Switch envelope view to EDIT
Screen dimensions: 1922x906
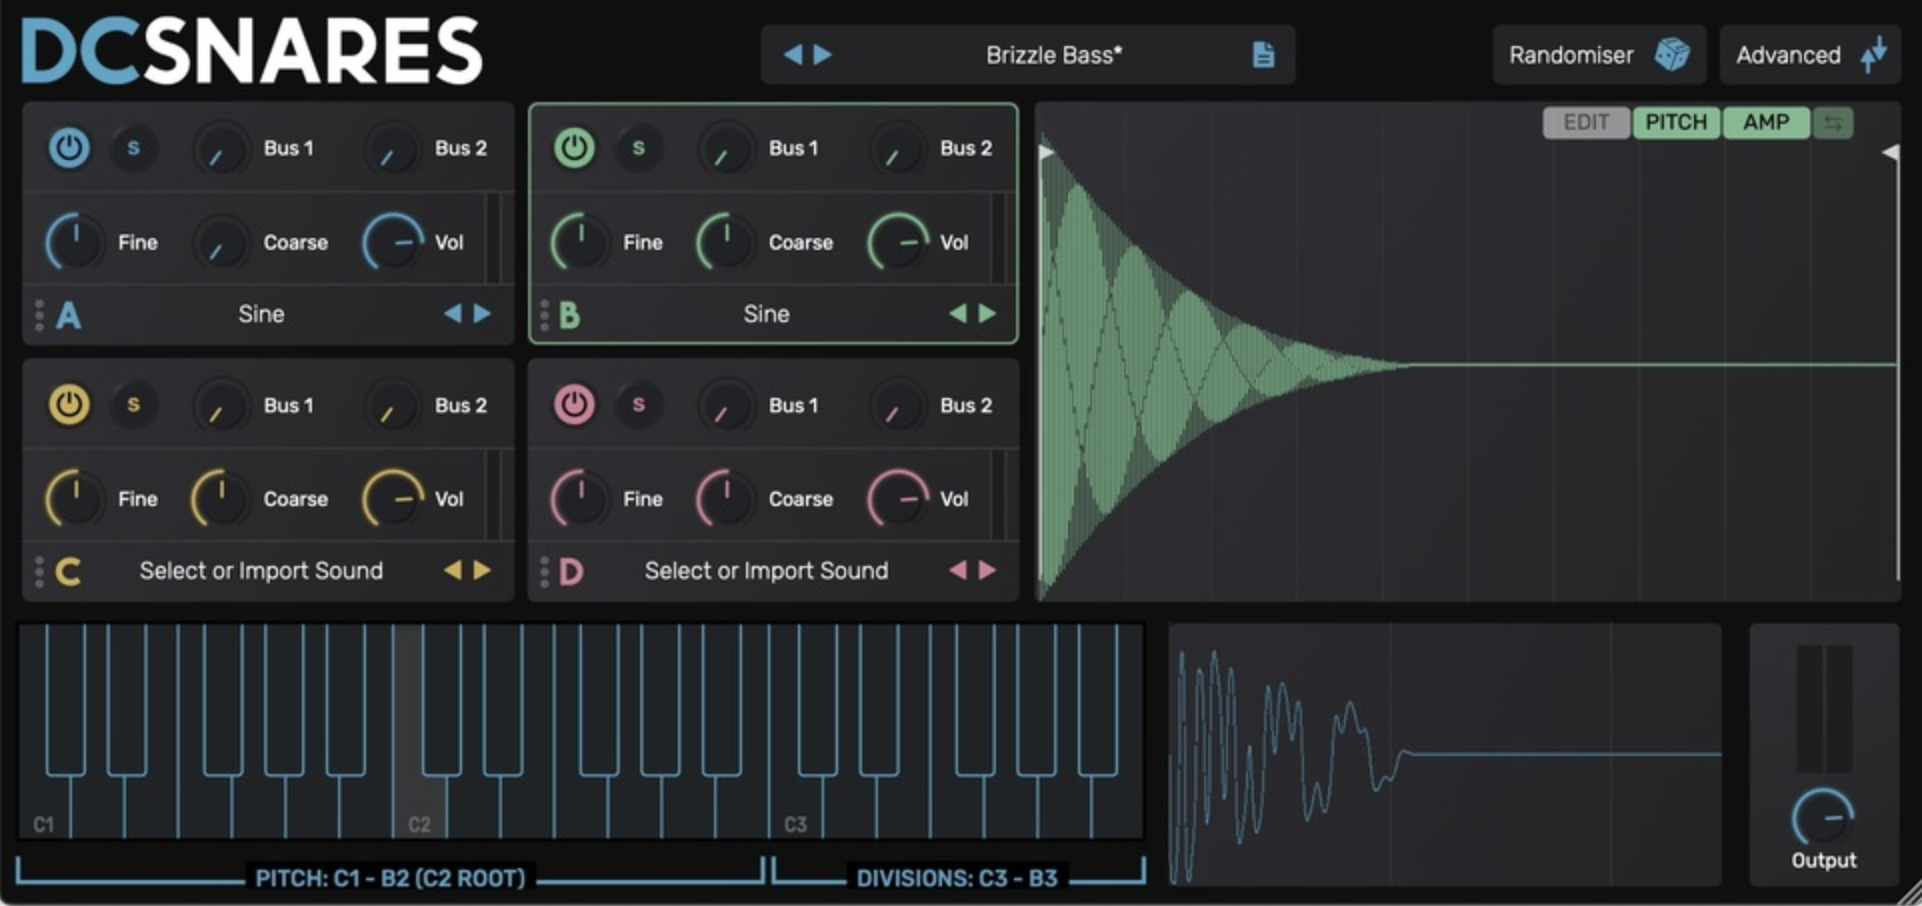[x=1586, y=122]
